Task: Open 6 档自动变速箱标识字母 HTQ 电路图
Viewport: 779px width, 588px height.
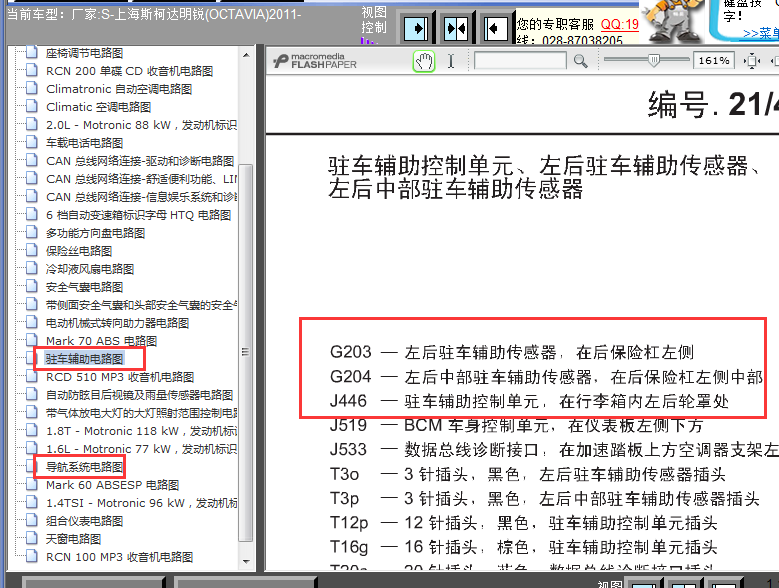Action: tap(138, 215)
